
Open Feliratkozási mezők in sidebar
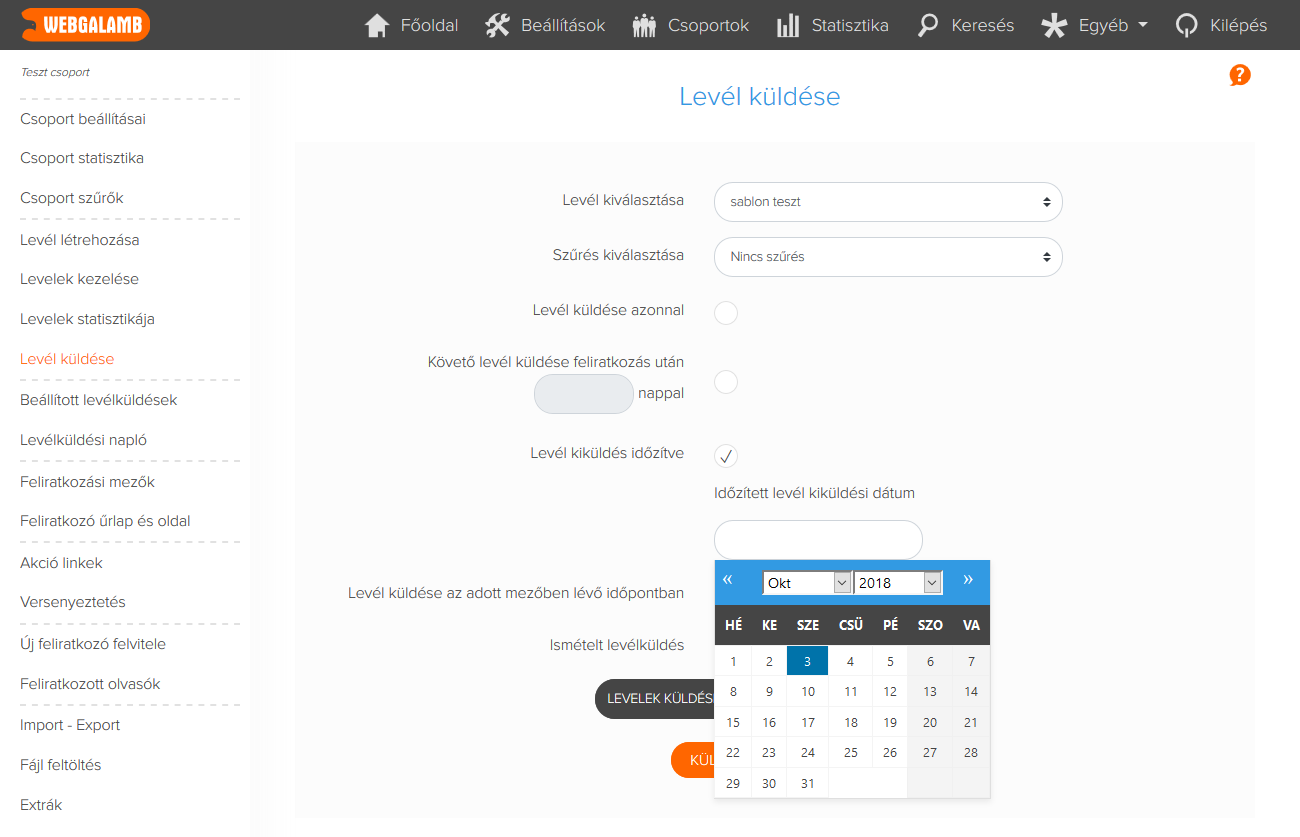(87, 482)
